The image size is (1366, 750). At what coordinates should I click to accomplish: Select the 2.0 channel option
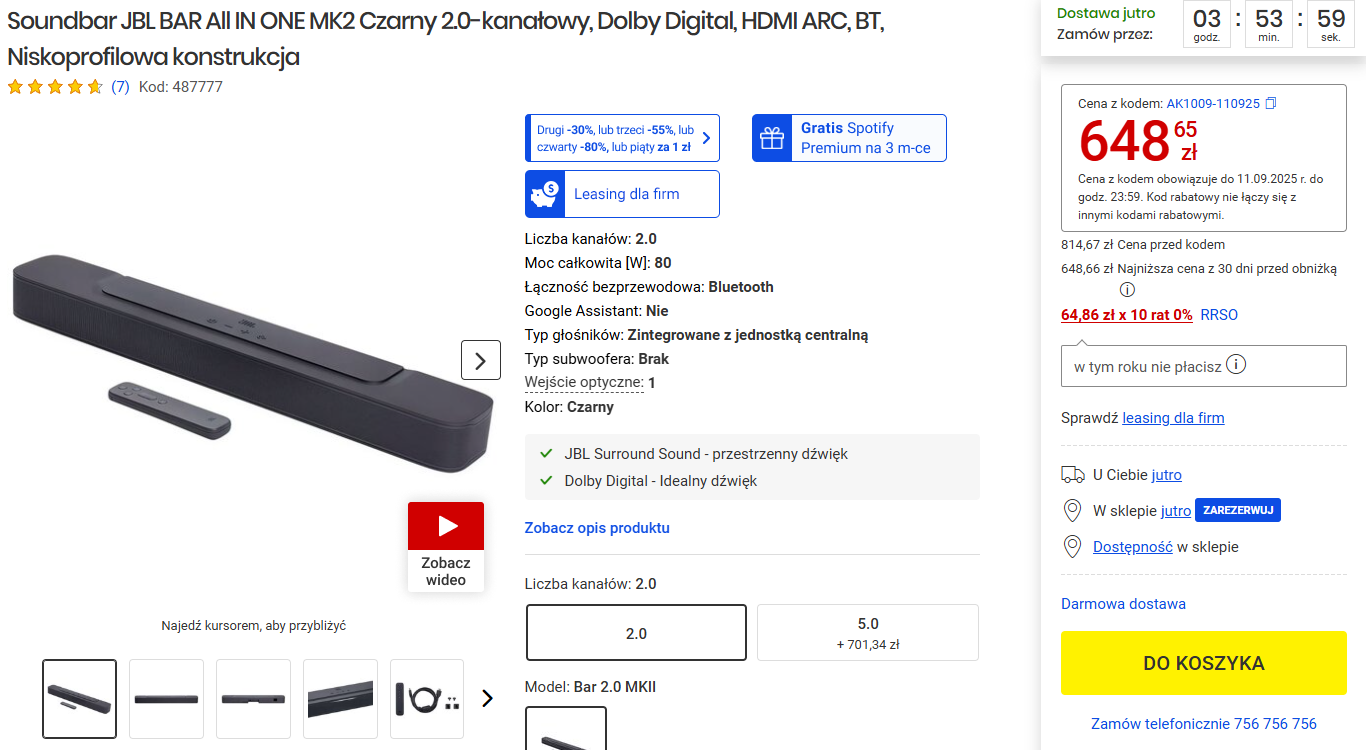[x=636, y=633]
